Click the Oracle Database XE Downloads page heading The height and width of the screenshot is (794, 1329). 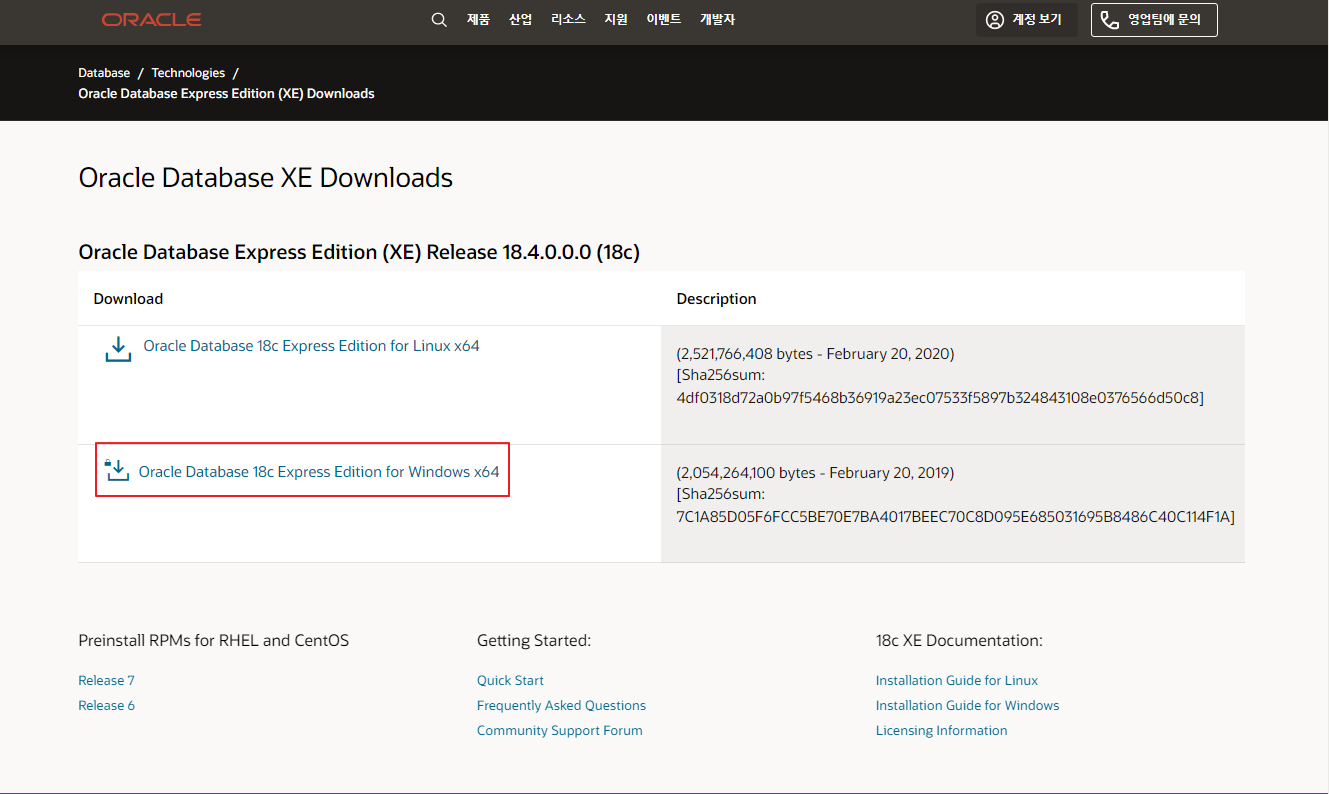[266, 178]
